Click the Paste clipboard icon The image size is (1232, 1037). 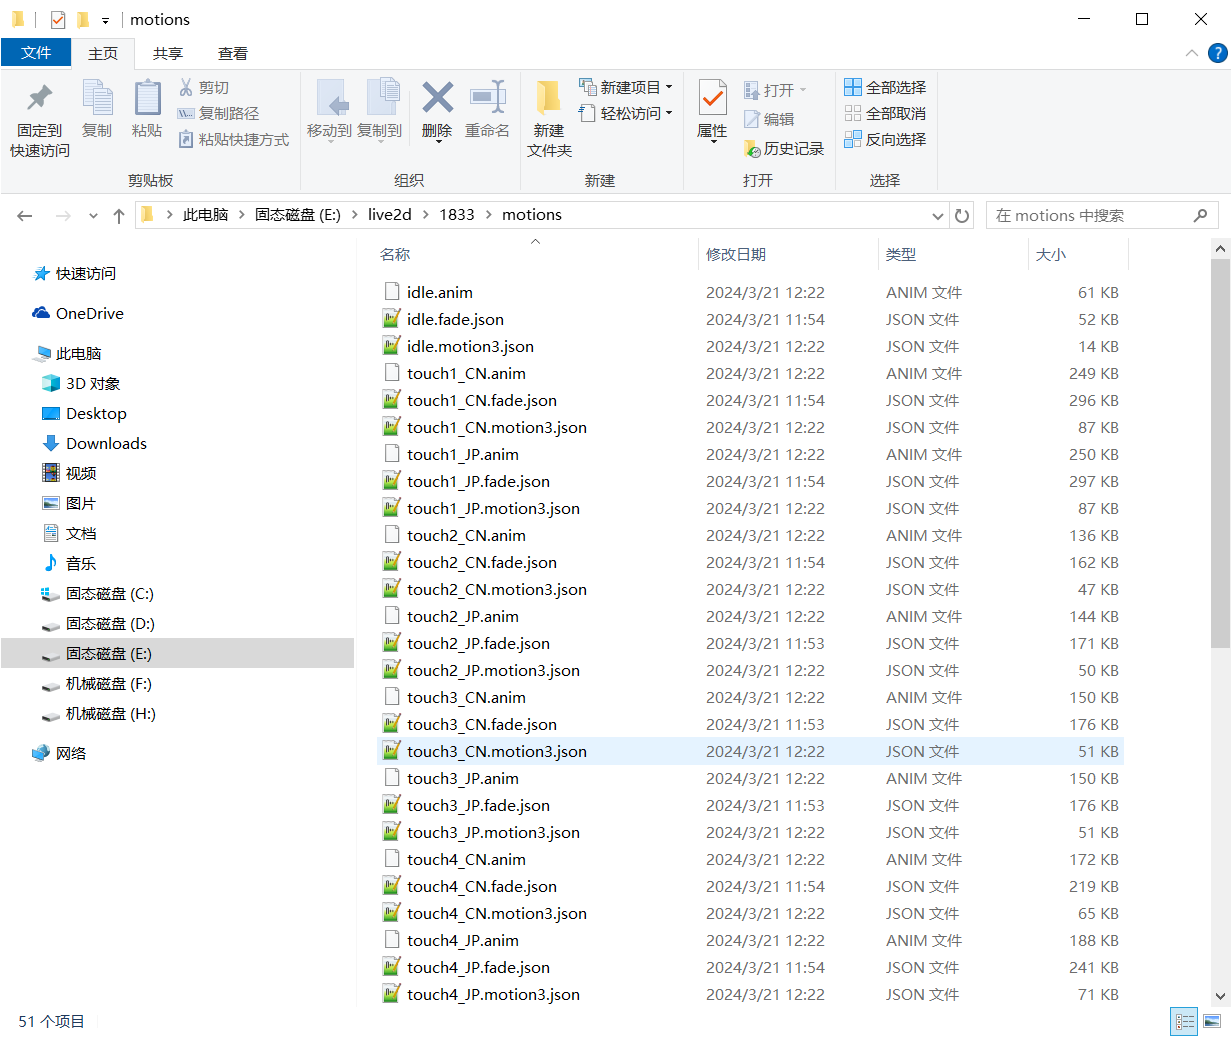tap(147, 98)
